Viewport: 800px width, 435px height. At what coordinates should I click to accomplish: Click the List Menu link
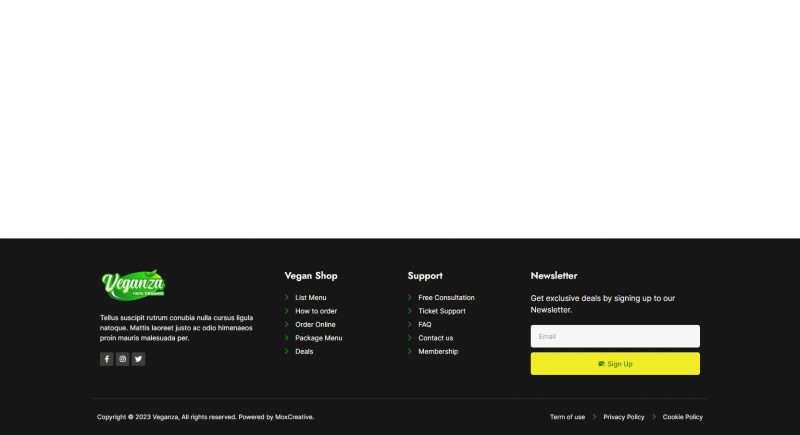click(310, 298)
